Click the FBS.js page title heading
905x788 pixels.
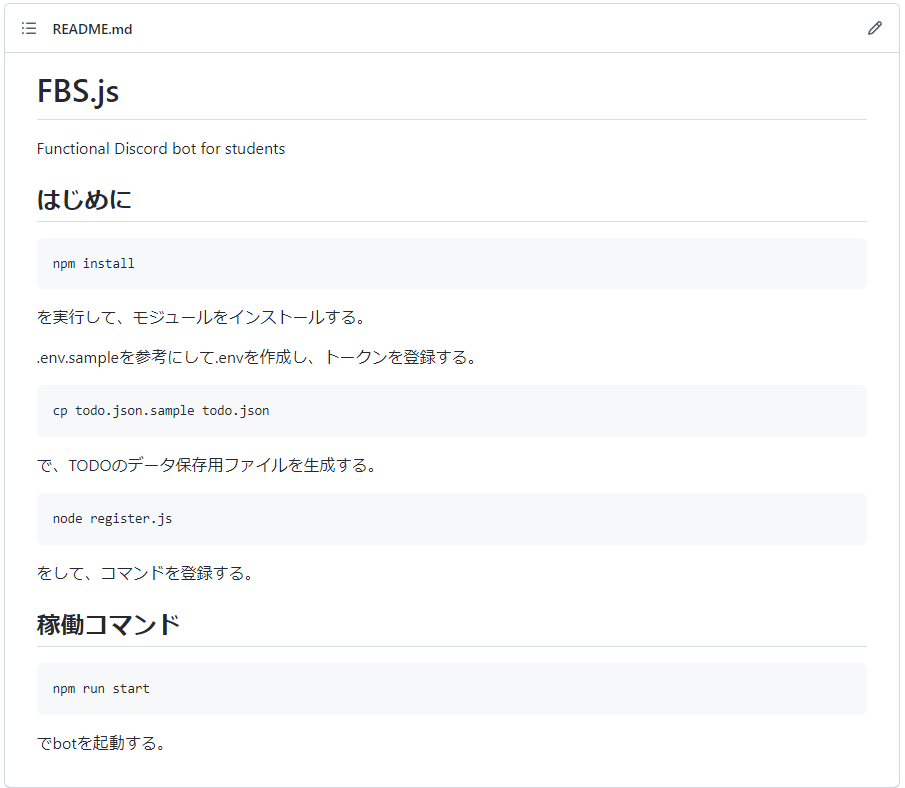pyautogui.click(x=77, y=91)
